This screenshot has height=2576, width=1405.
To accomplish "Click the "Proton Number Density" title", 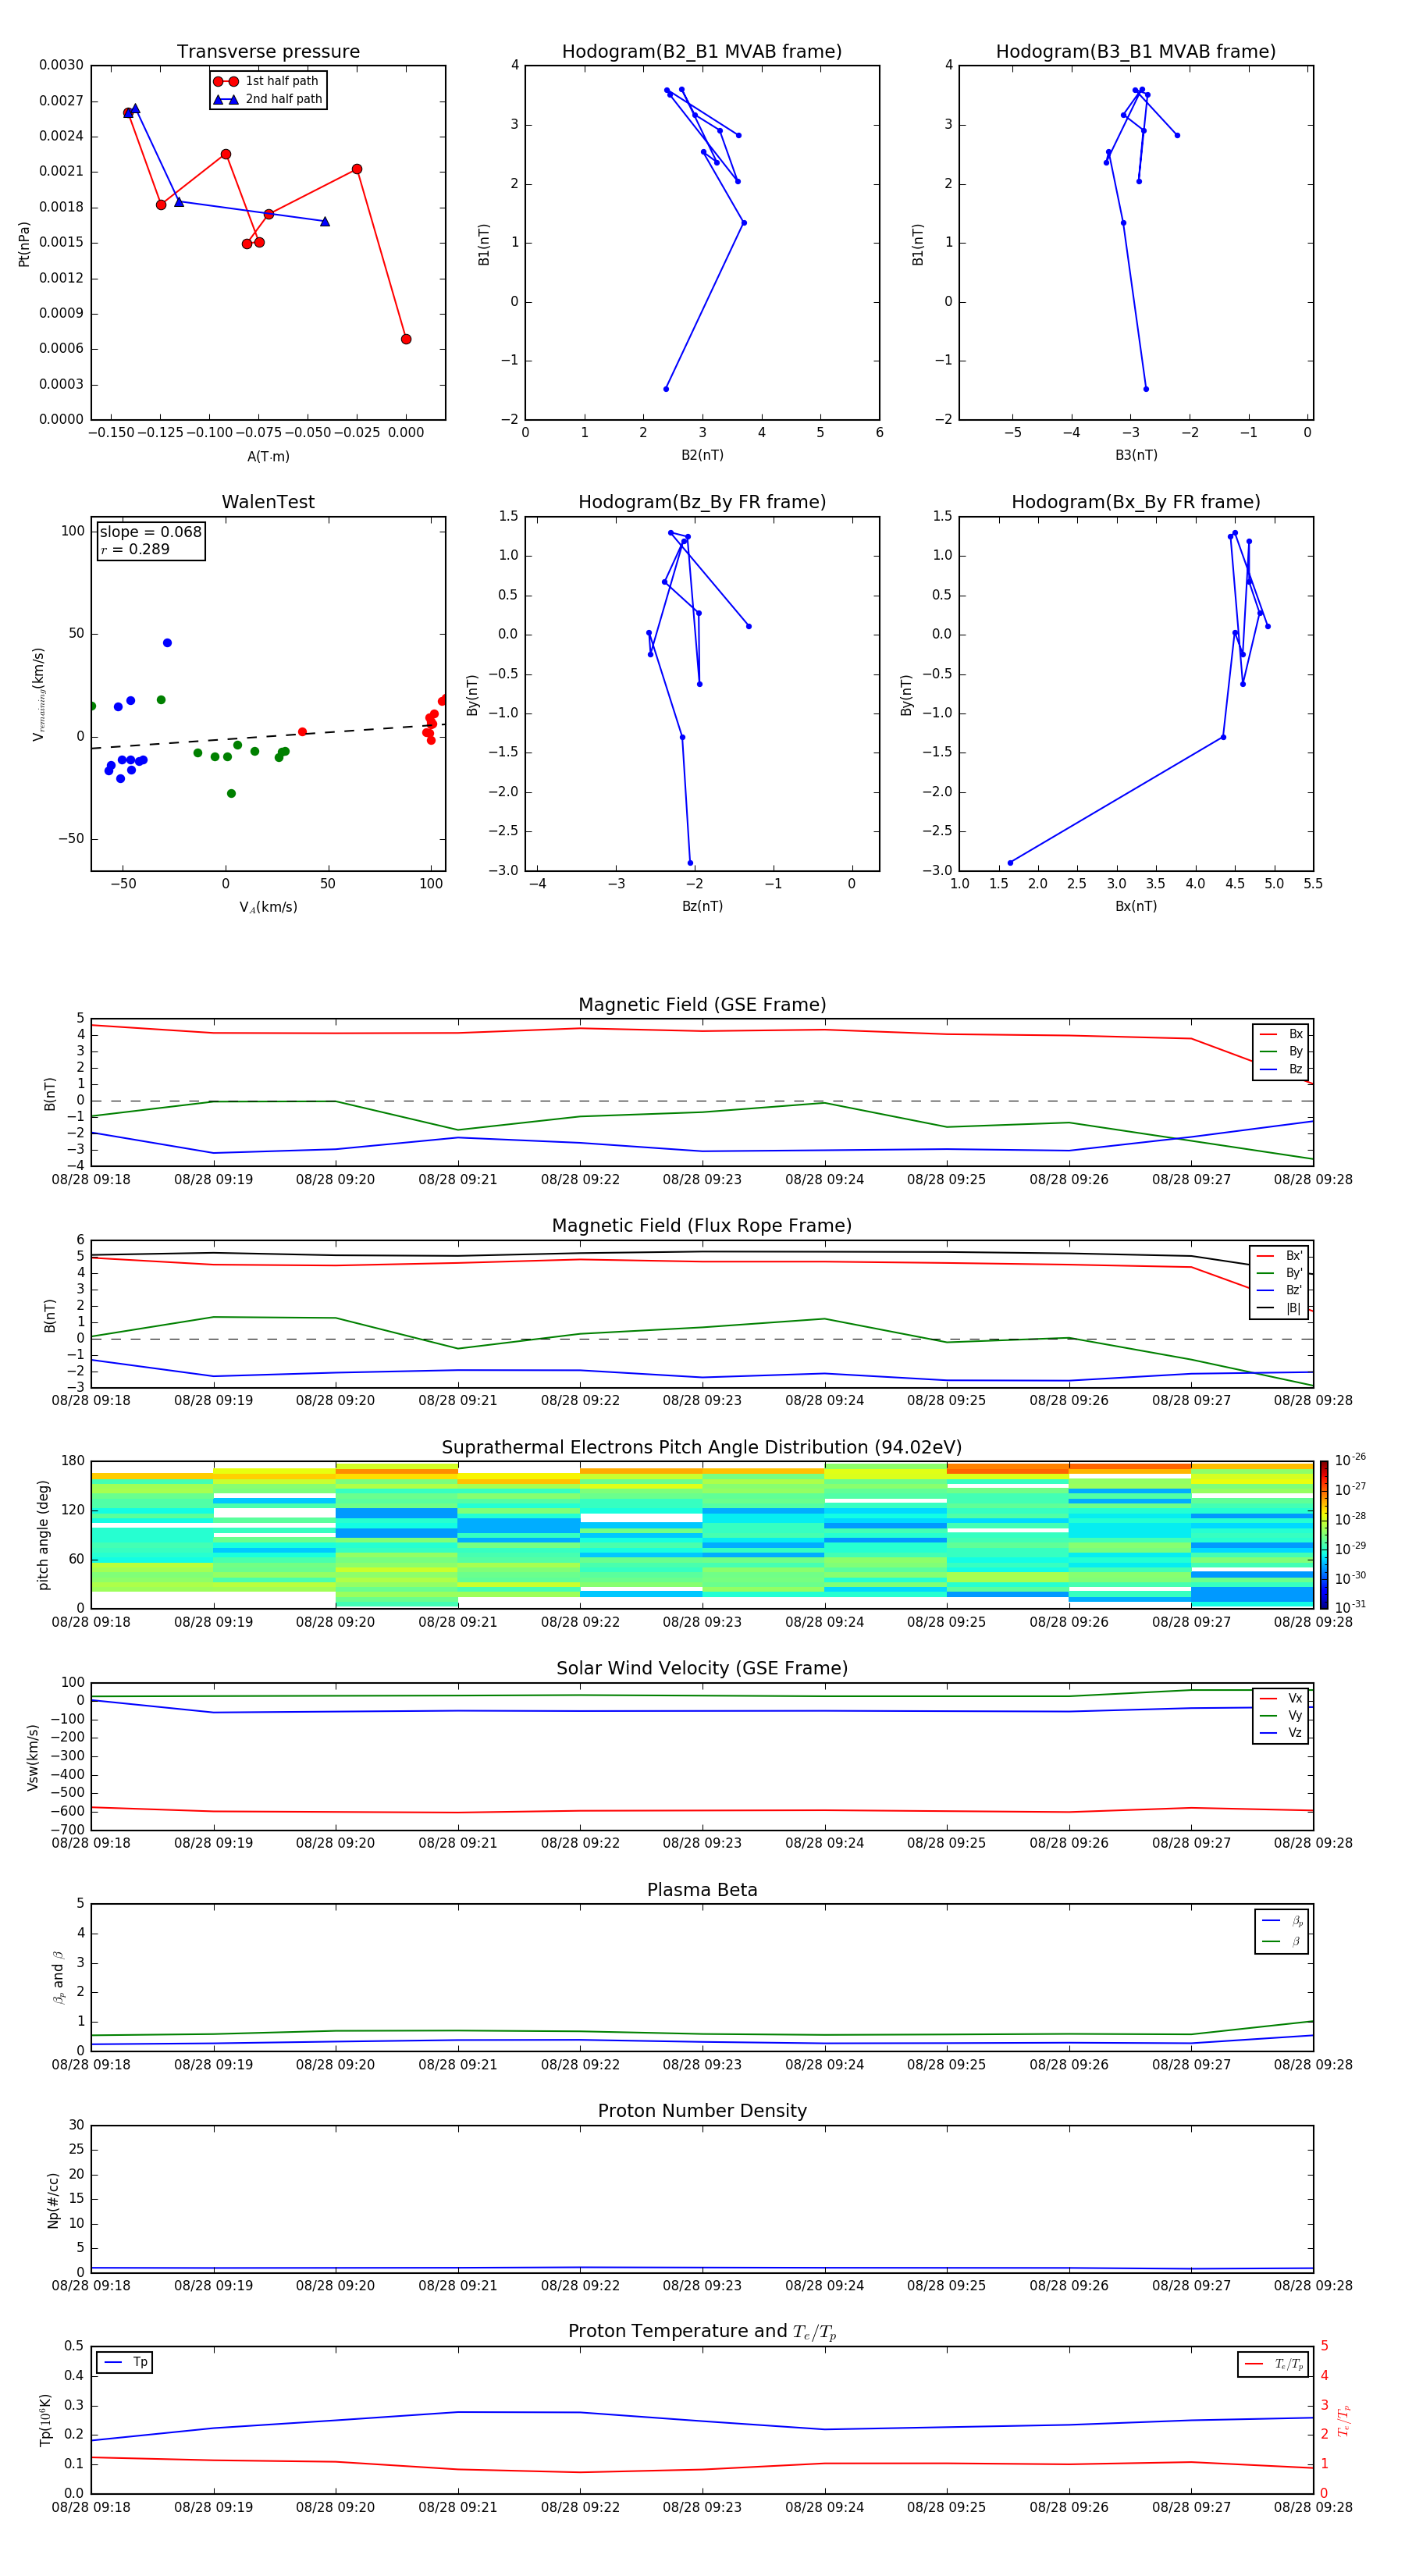I will coord(702,2111).
